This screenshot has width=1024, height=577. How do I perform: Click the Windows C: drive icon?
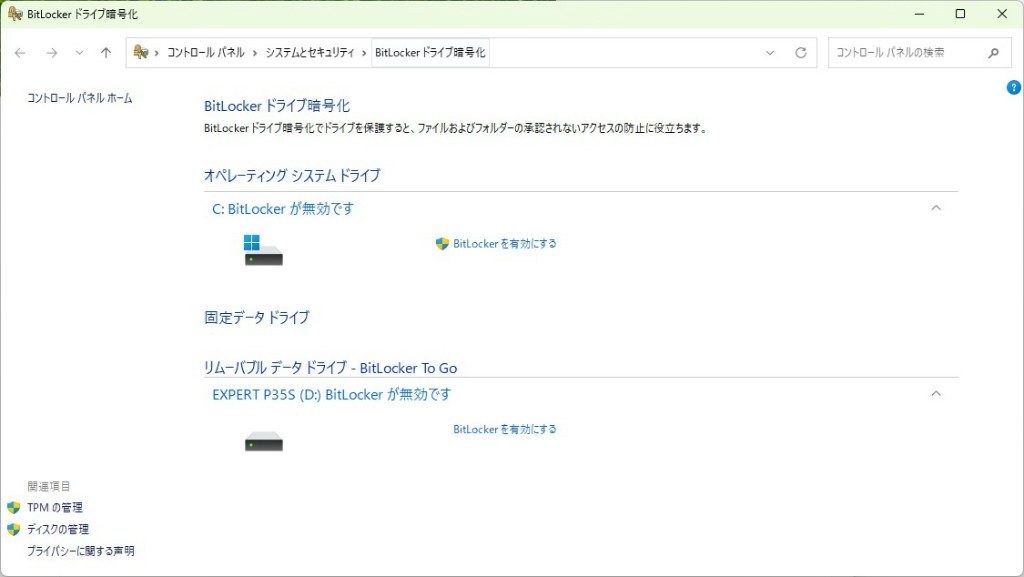coord(263,250)
